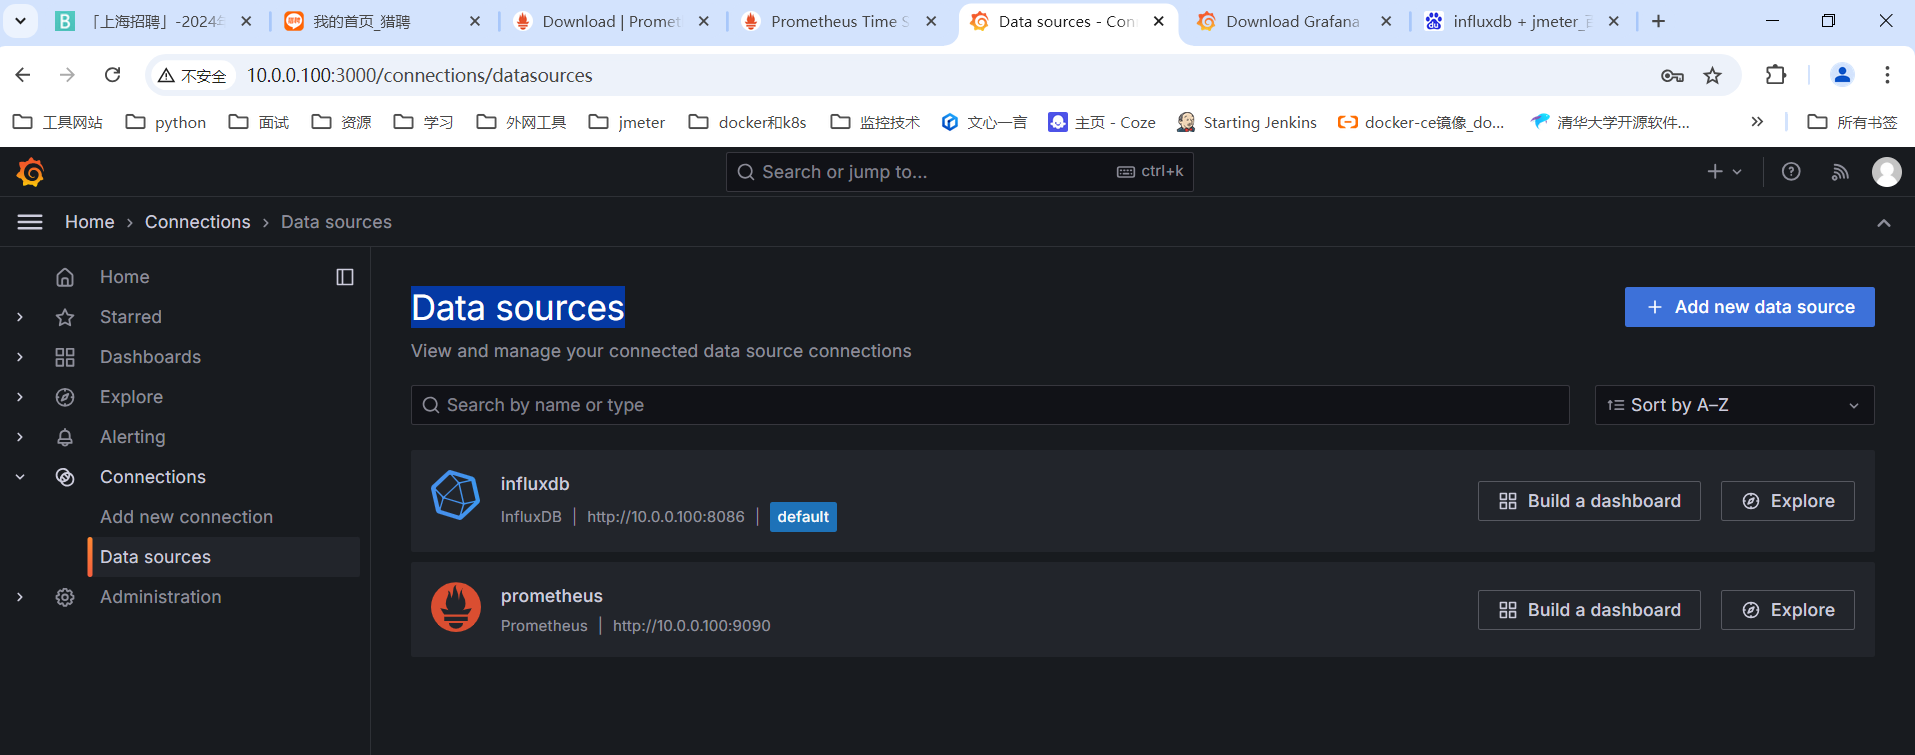Open the user profile avatar
This screenshot has width=1915, height=755.
click(x=1887, y=172)
